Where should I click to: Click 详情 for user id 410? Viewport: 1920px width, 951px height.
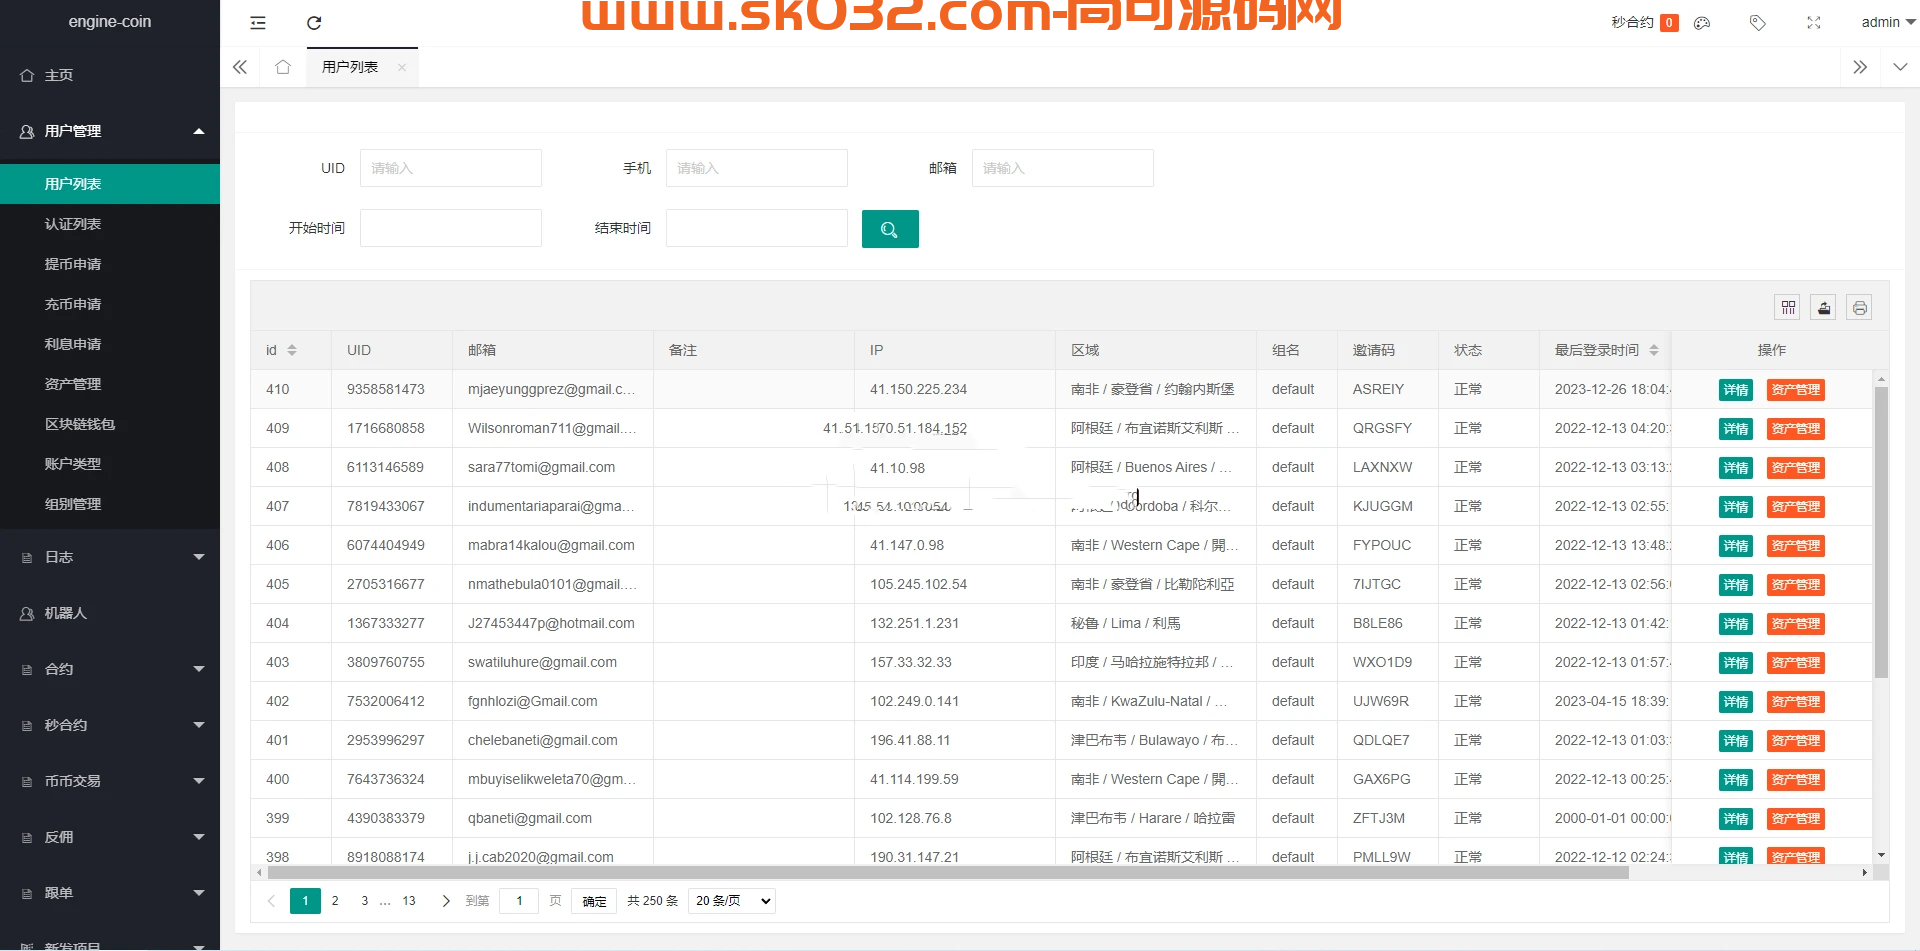click(x=1736, y=390)
